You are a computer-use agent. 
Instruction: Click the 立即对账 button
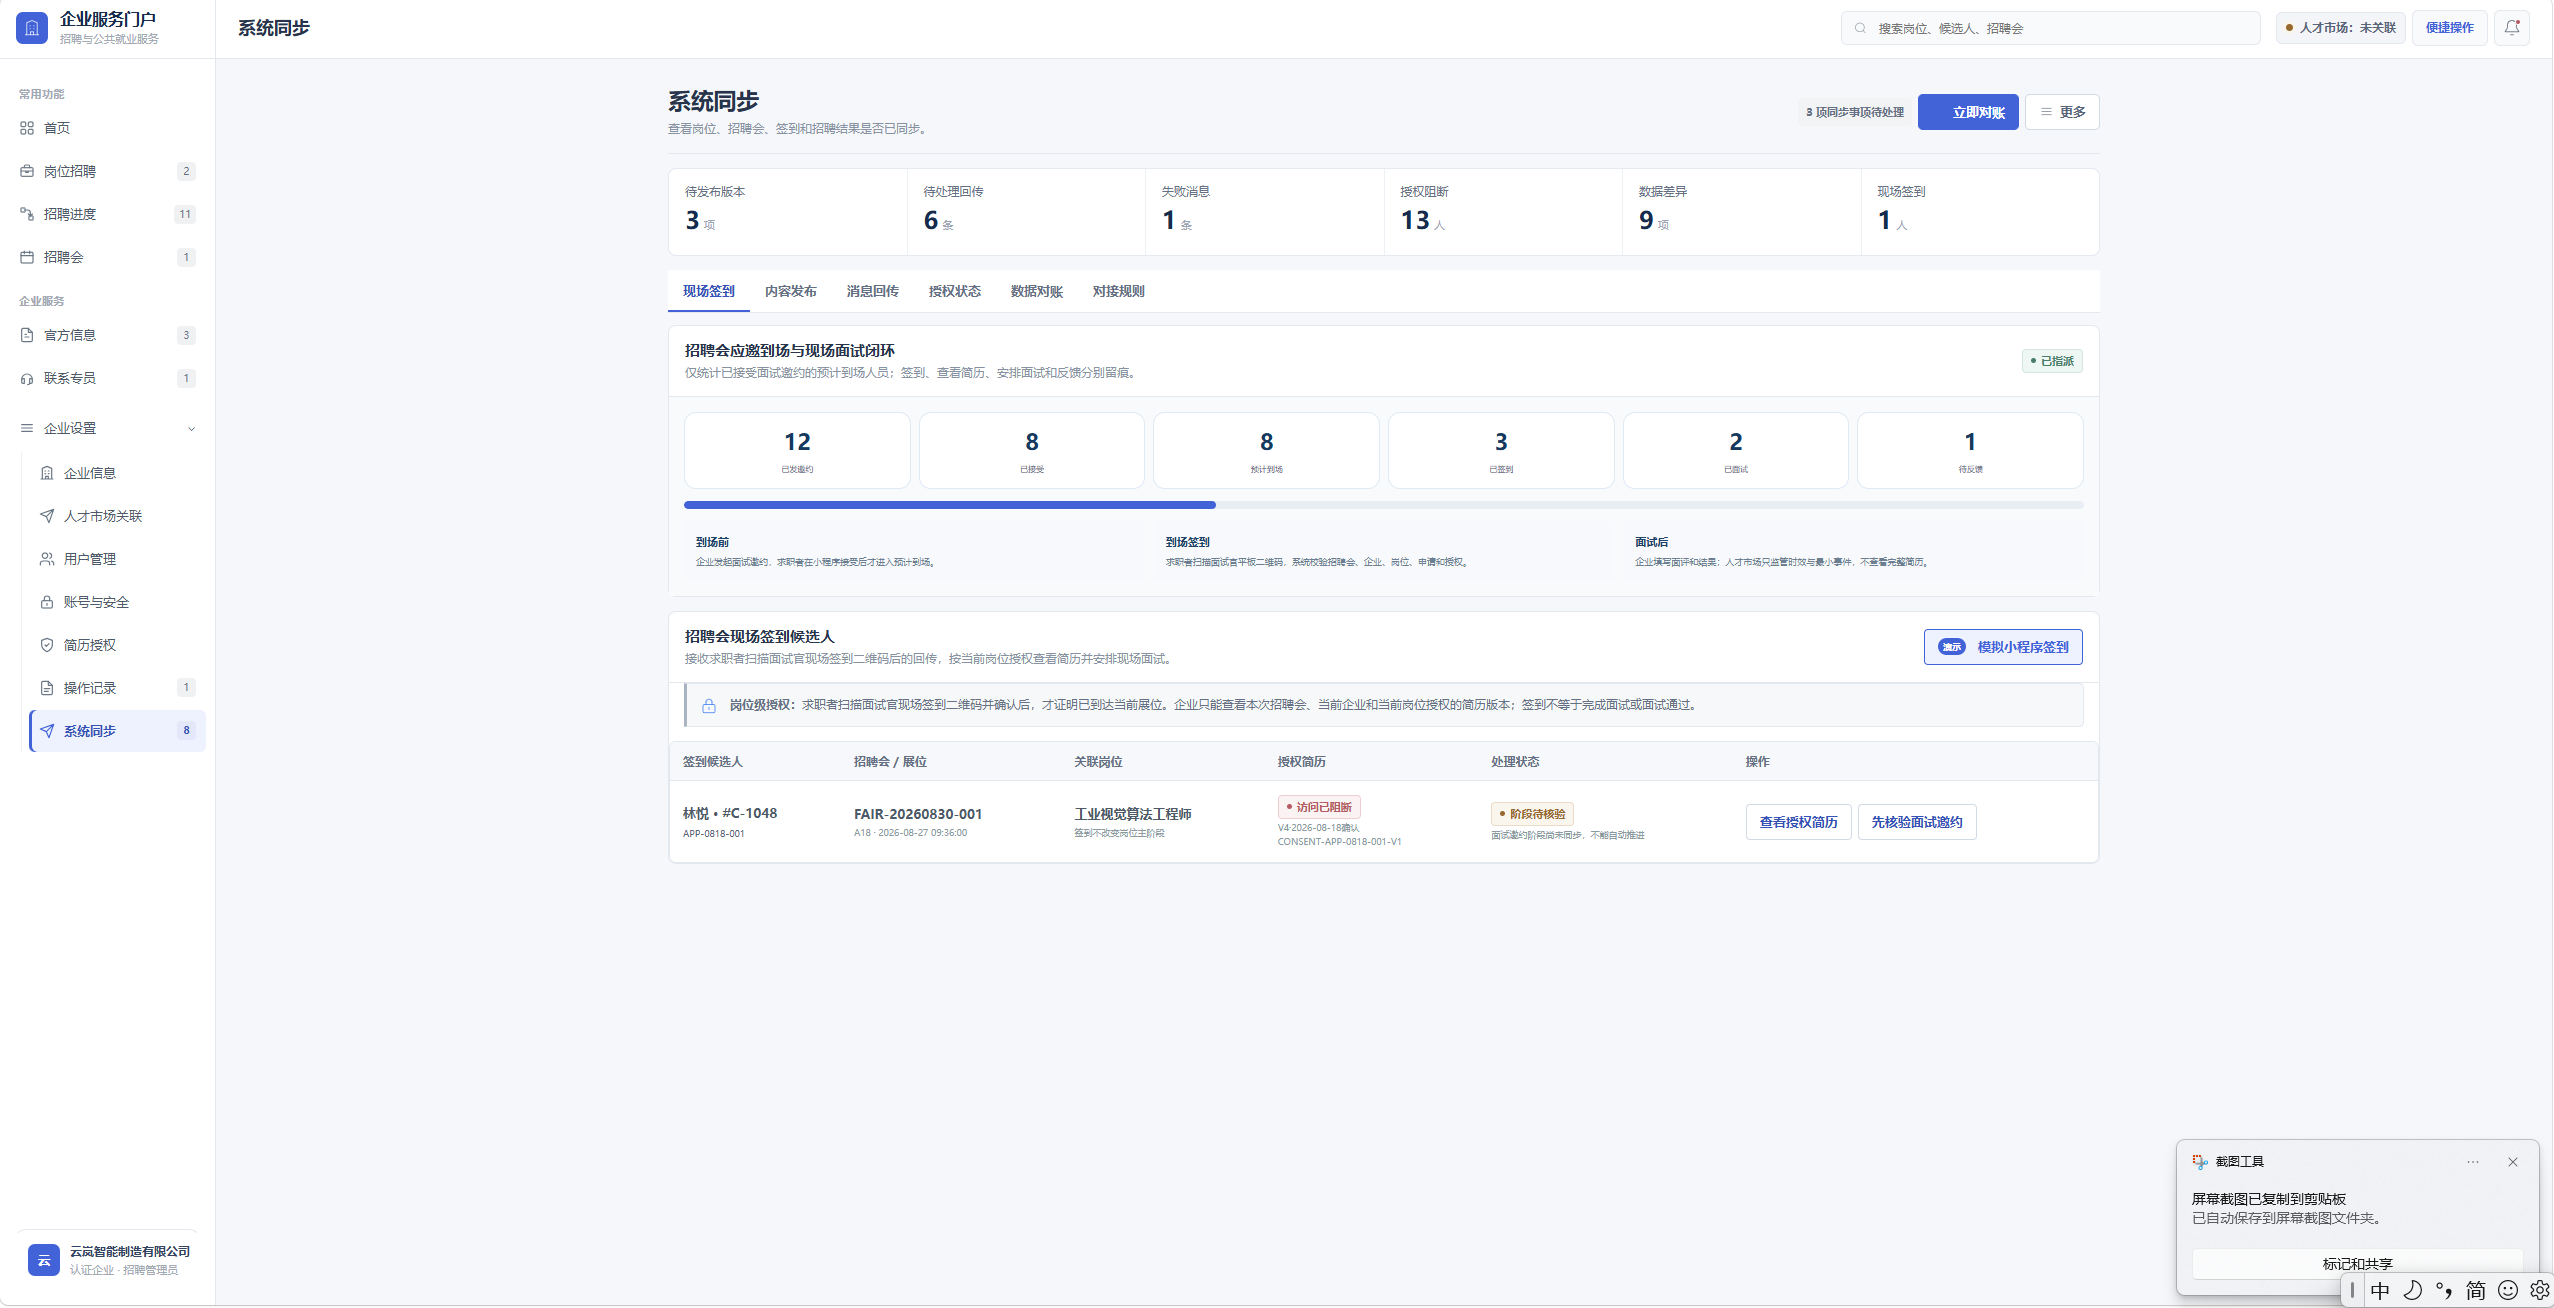click(x=1968, y=112)
